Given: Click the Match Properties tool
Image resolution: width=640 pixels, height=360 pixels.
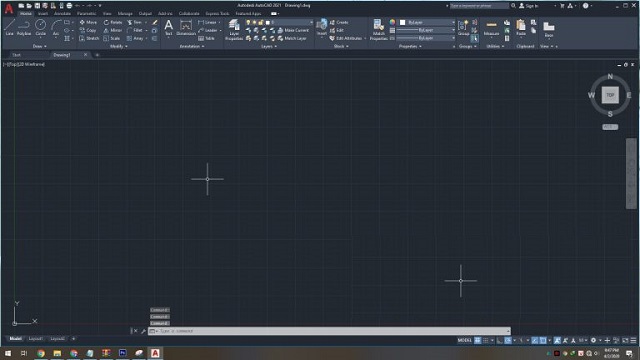Looking at the screenshot, I should (x=378, y=30).
